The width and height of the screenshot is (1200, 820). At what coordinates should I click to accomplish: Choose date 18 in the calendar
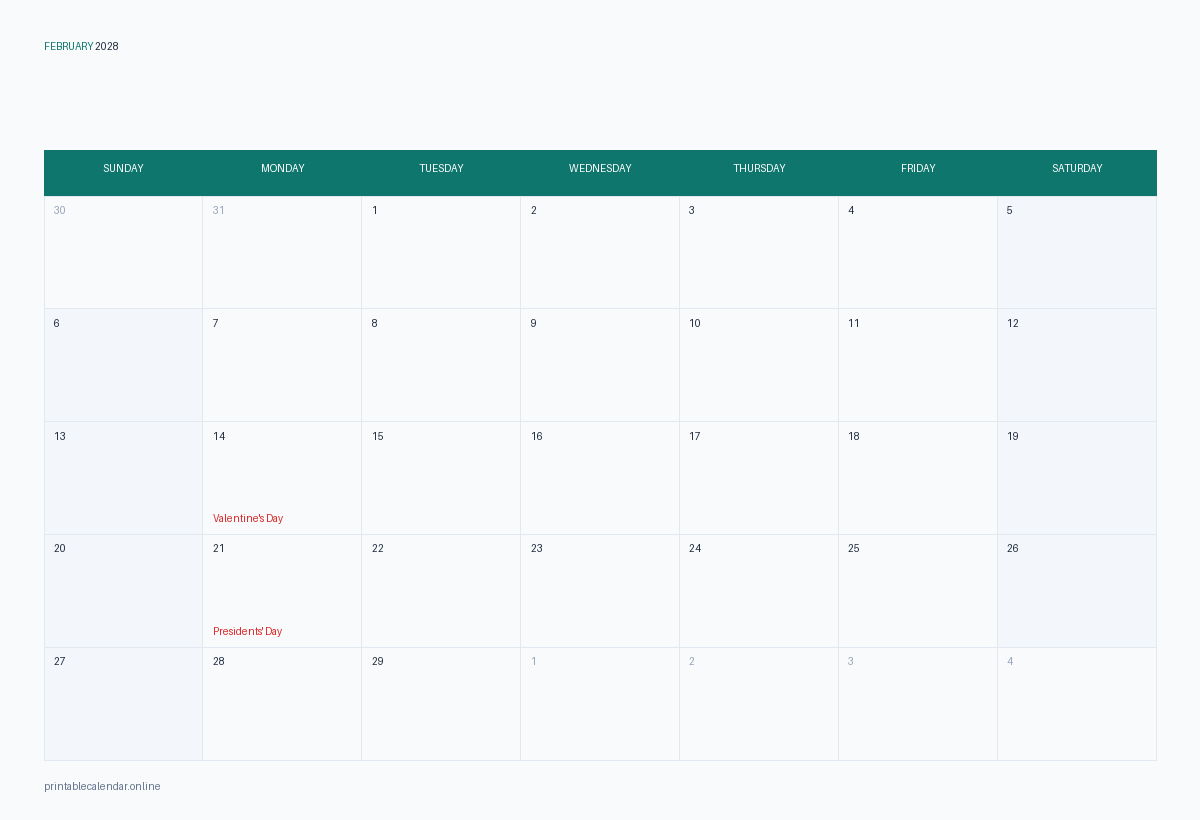pyautogui.click(x=918, y=478)
